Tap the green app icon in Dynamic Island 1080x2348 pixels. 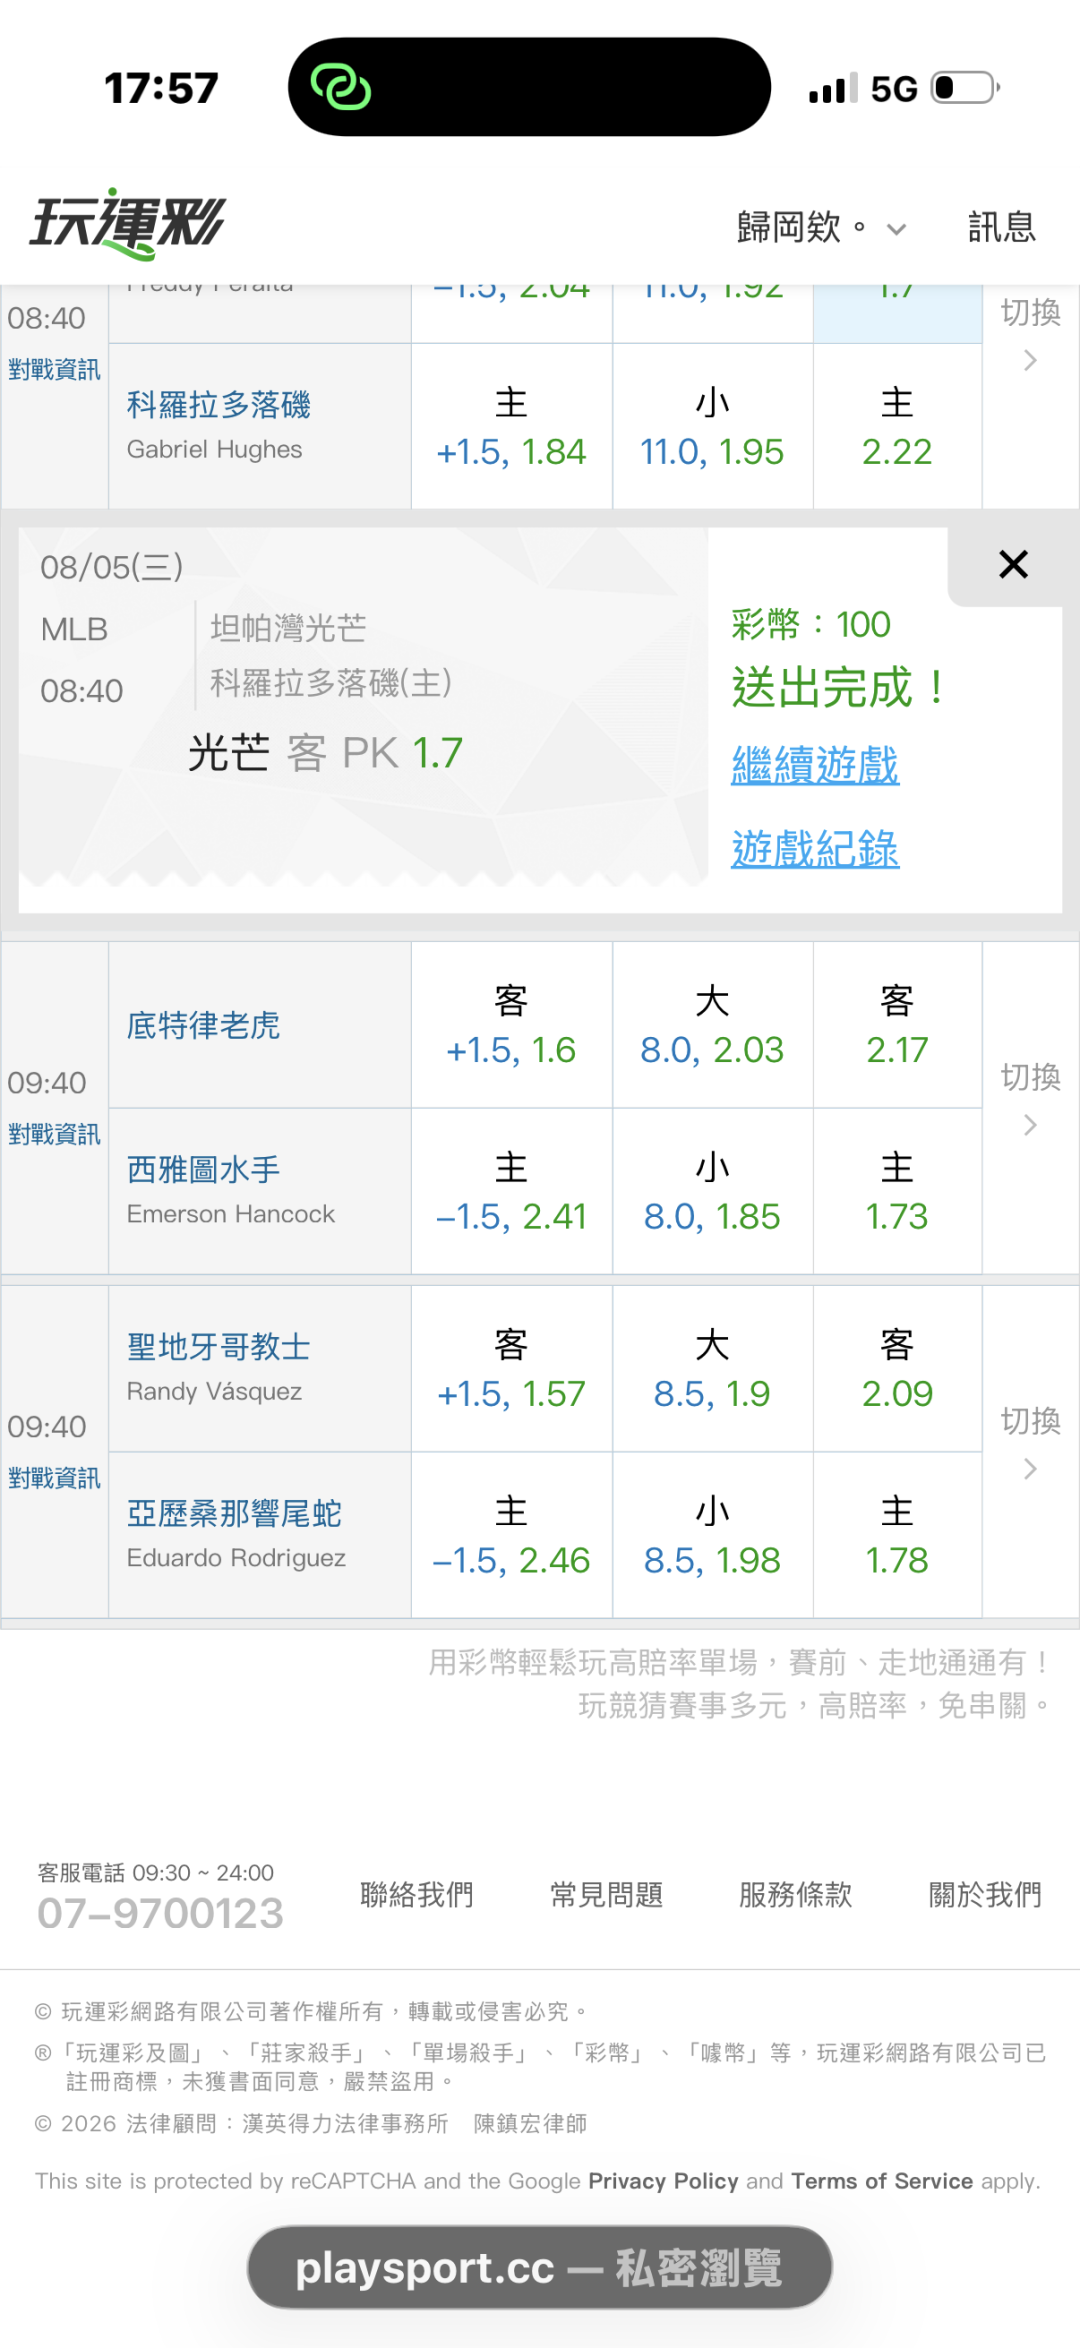point(341,87)
